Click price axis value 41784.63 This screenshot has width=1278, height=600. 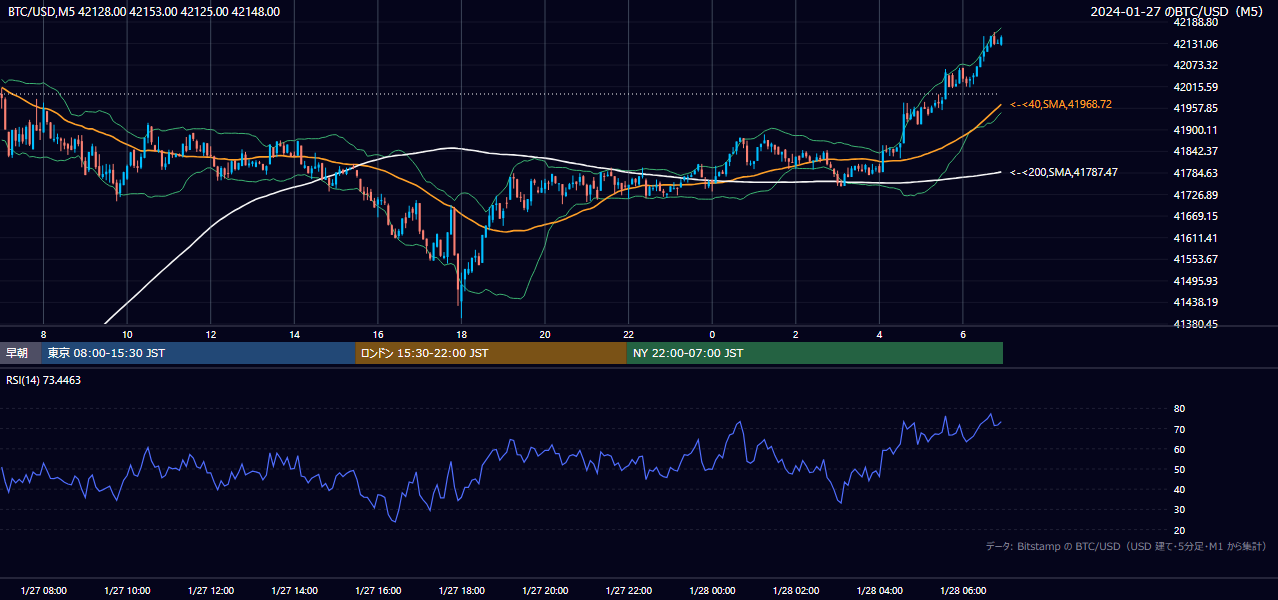(1195, 173)
